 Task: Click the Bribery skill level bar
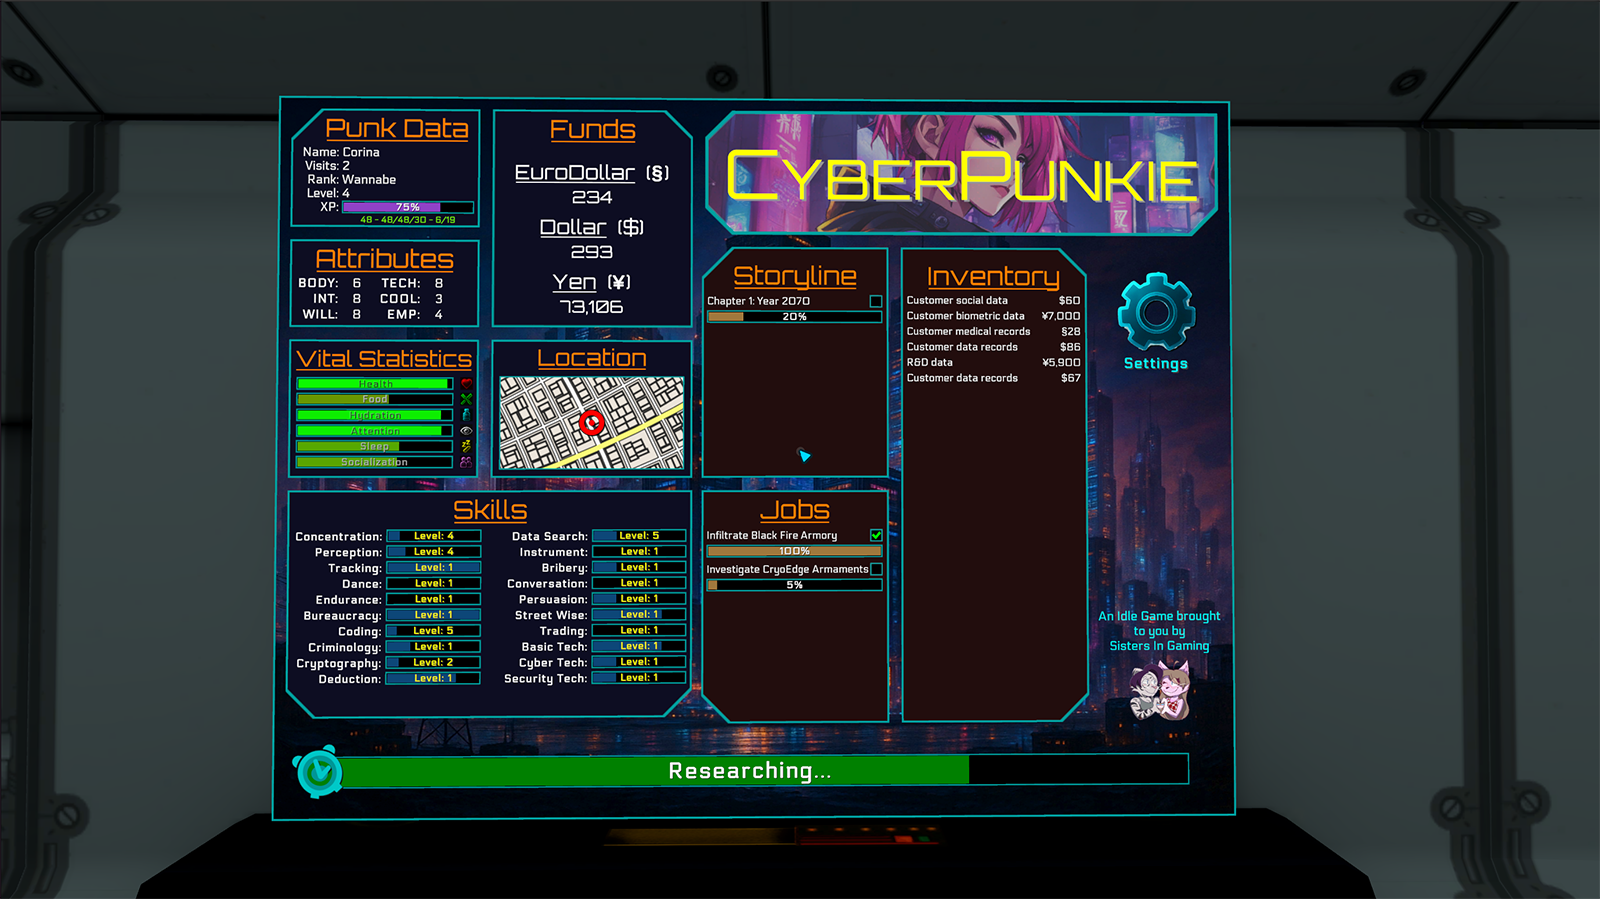(x=639, y=567)
